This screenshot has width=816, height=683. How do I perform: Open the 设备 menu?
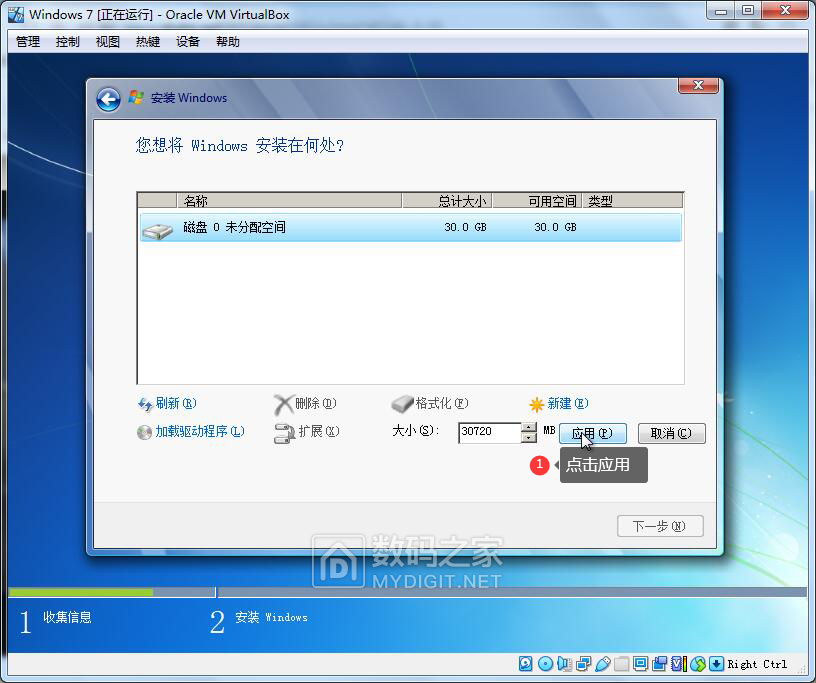click(188, 42)
